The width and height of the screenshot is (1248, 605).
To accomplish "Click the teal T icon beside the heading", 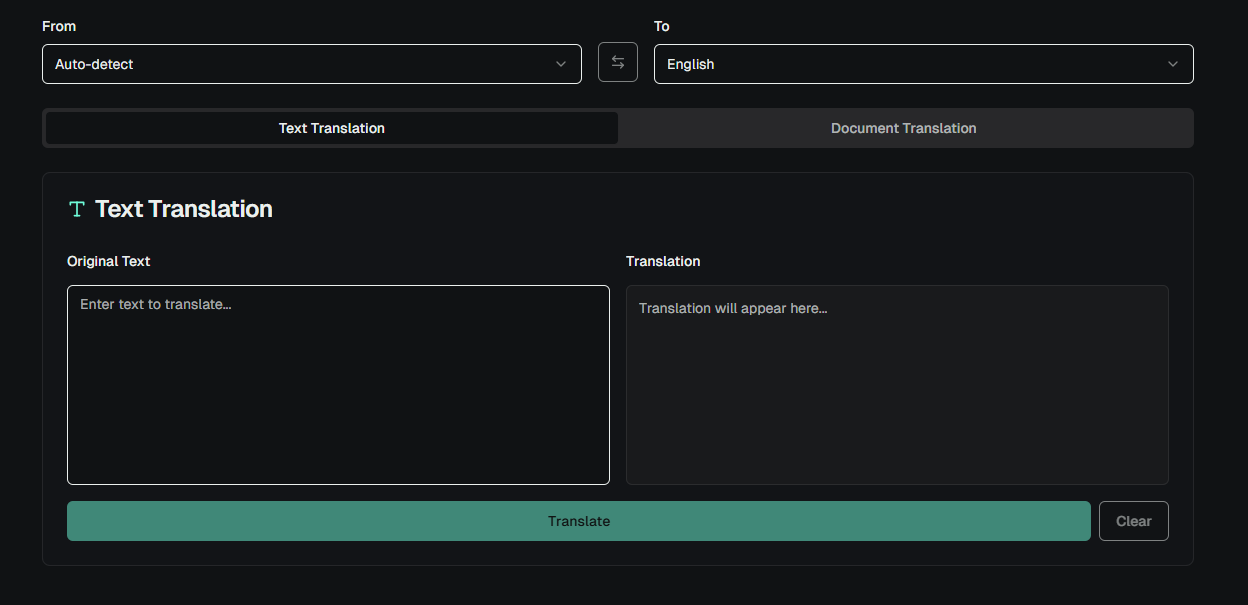I will click(77, 209).
